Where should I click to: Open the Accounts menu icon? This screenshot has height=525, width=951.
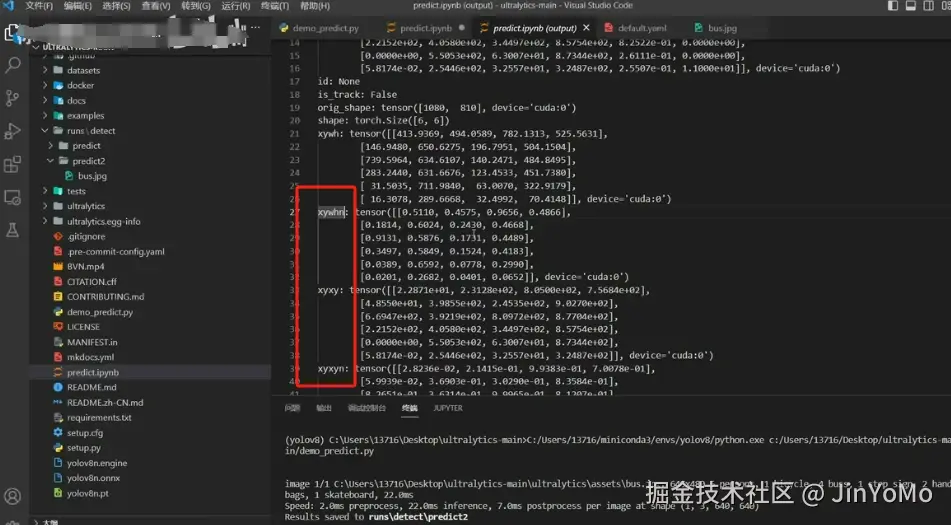point(12,497)
